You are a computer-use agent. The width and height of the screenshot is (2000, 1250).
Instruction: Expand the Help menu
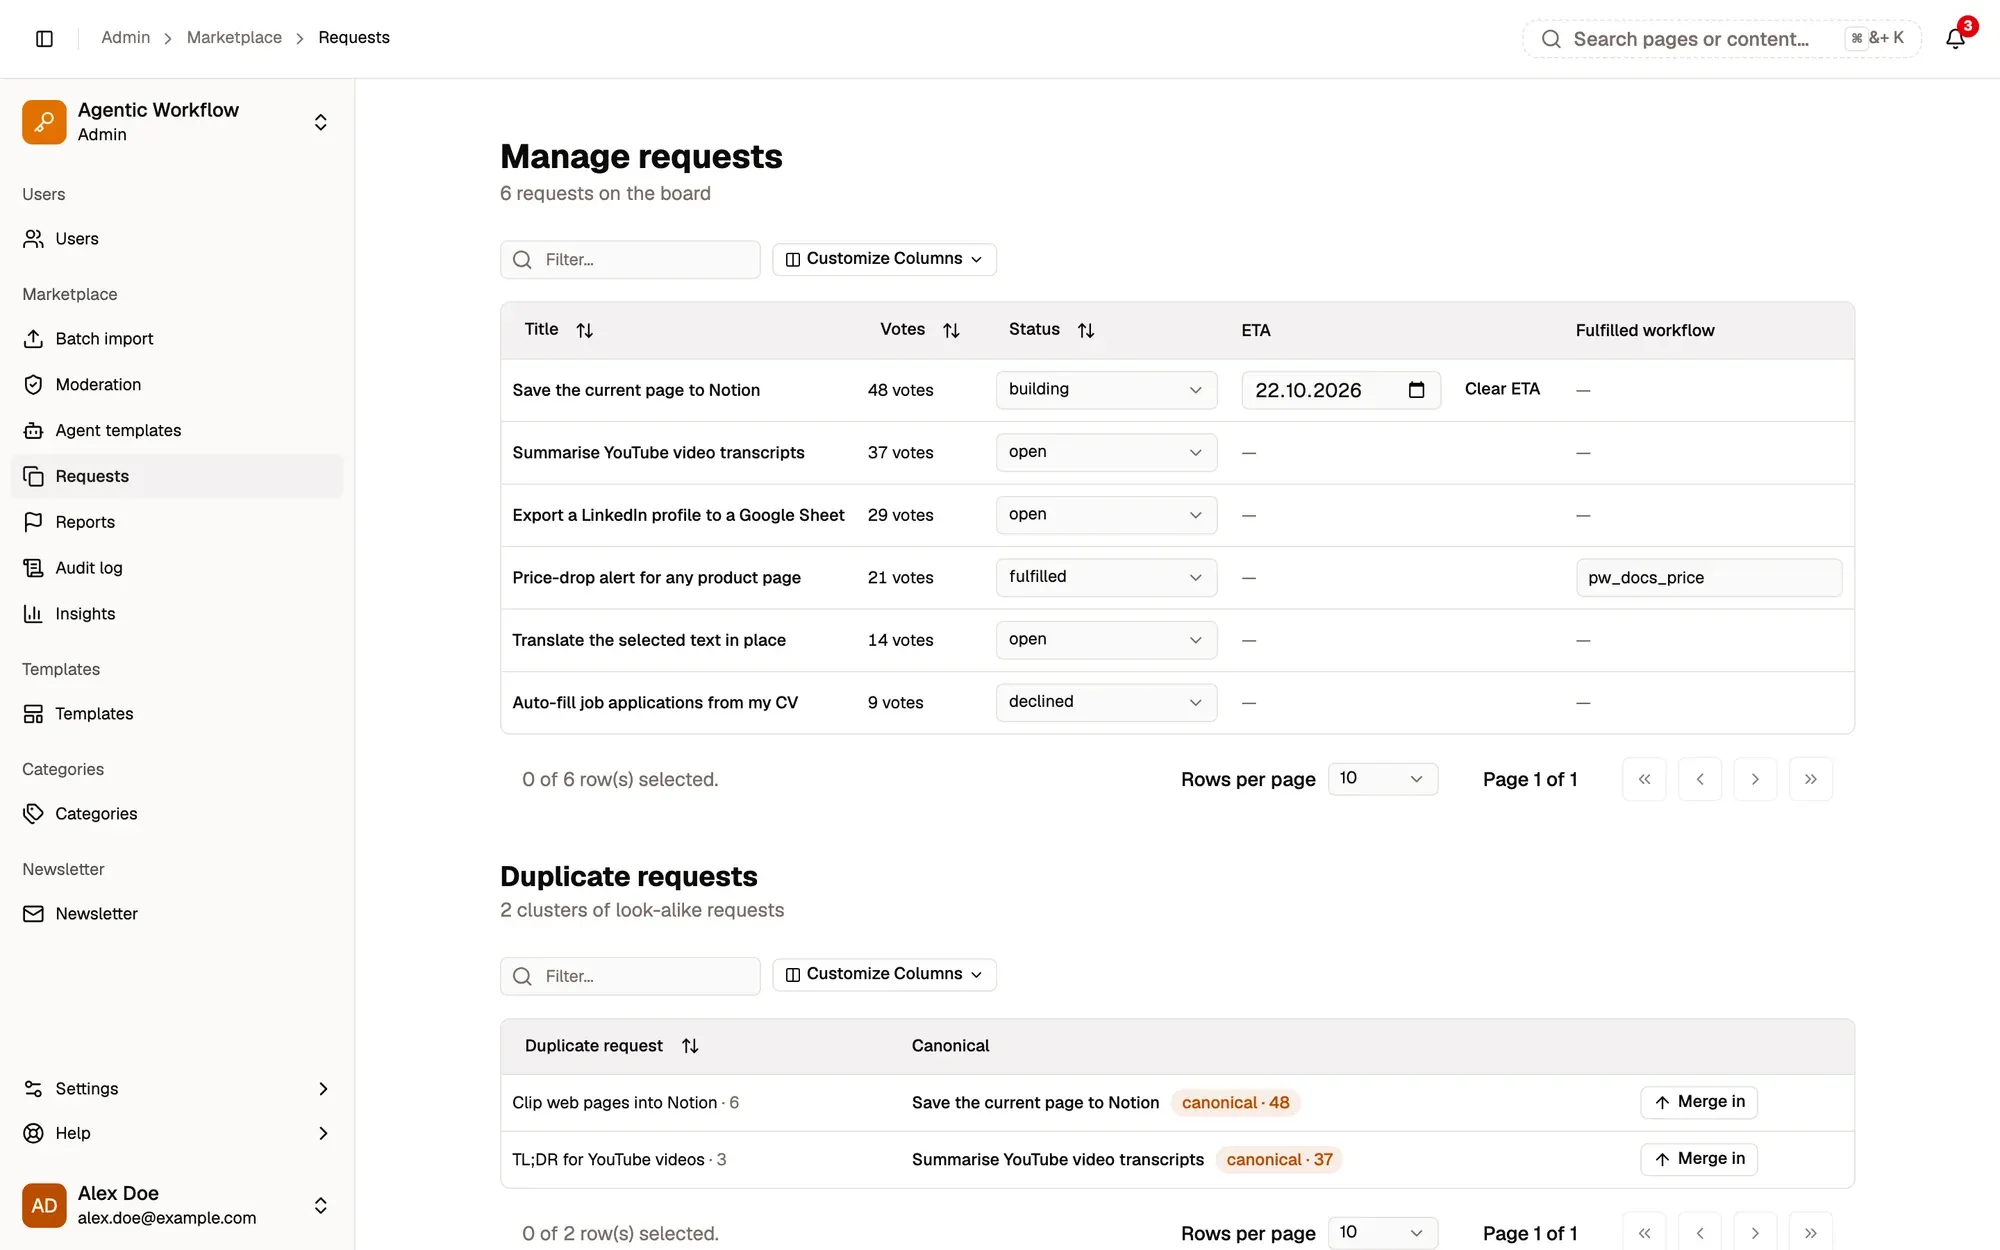[x=177, y=1133]
